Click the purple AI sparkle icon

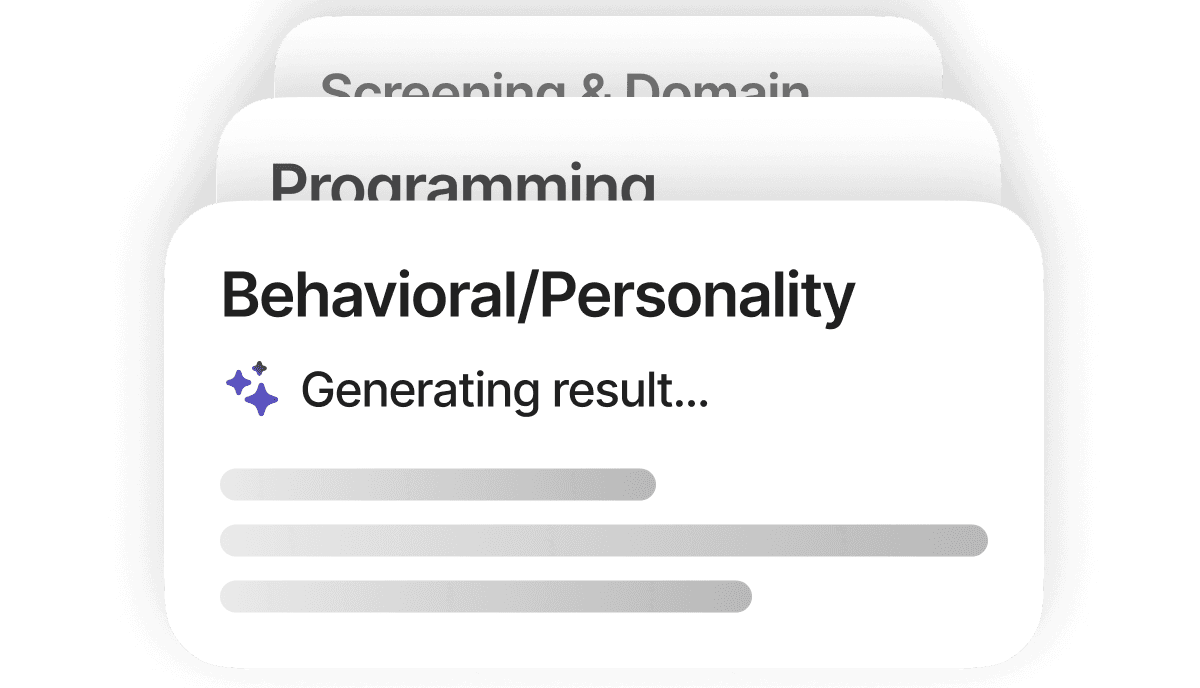[251, 389]
